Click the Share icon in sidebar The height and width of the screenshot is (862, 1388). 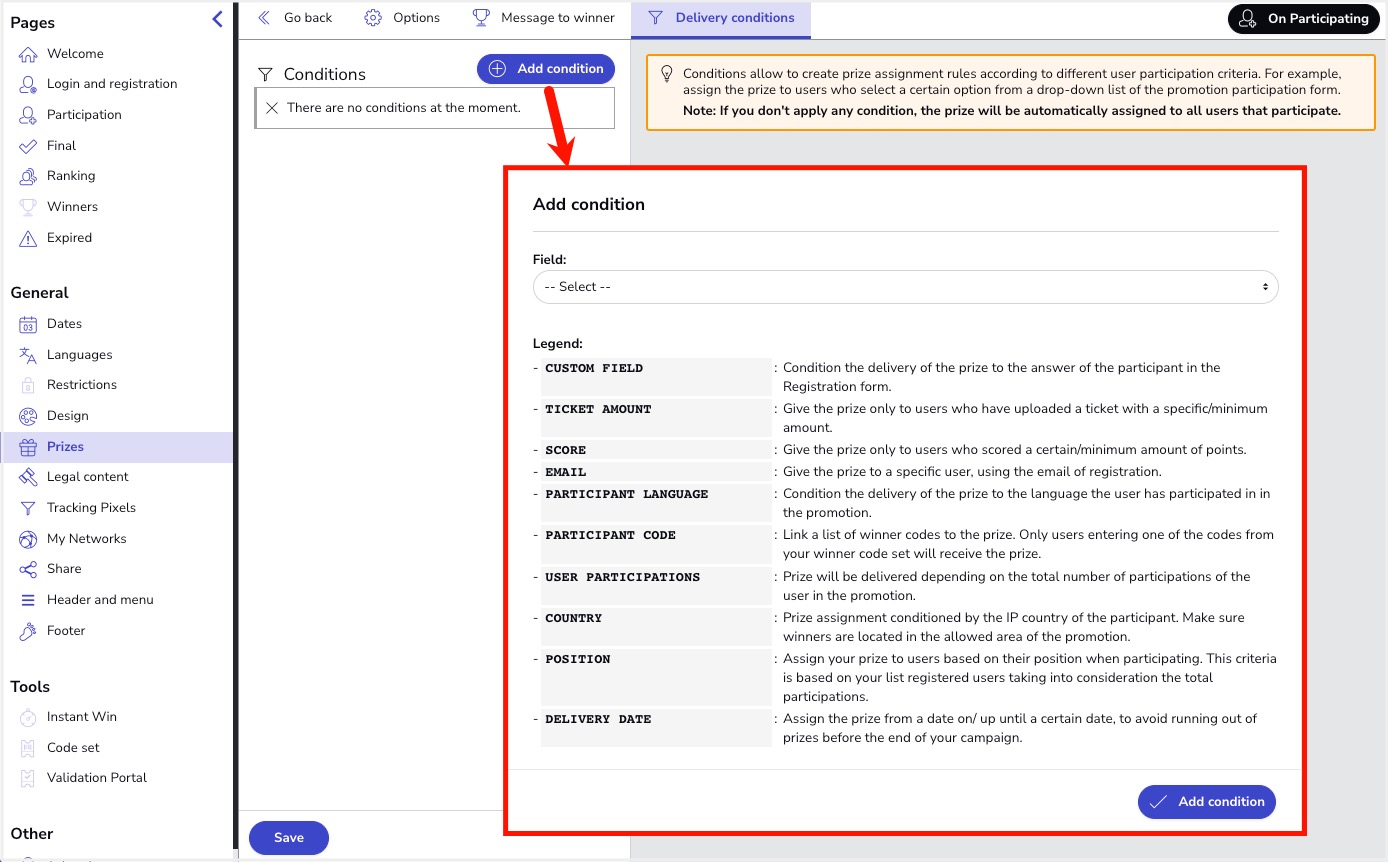coord(28,569)
